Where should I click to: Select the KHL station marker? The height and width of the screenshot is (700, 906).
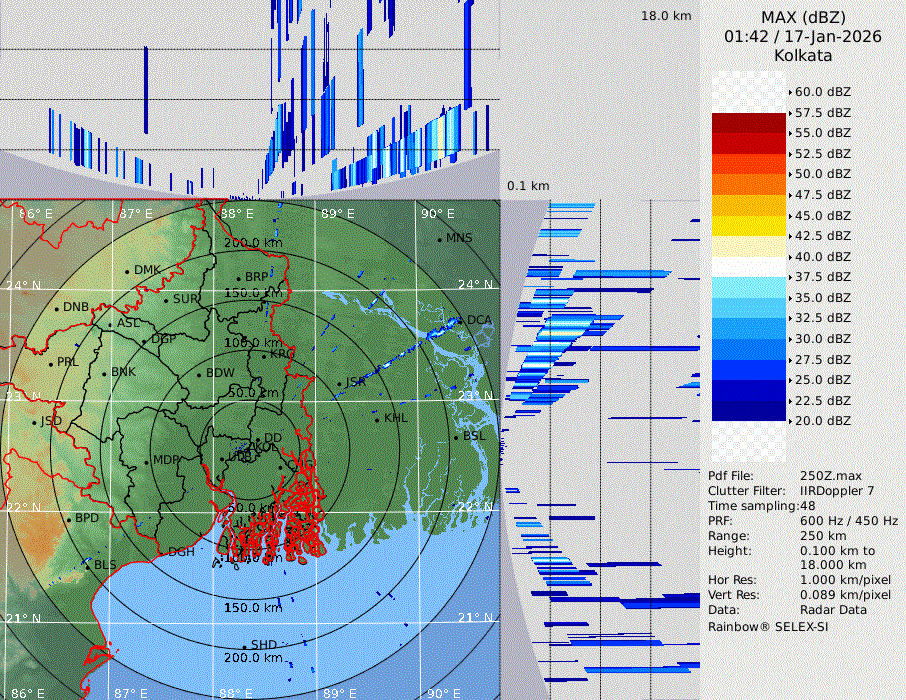377,417
